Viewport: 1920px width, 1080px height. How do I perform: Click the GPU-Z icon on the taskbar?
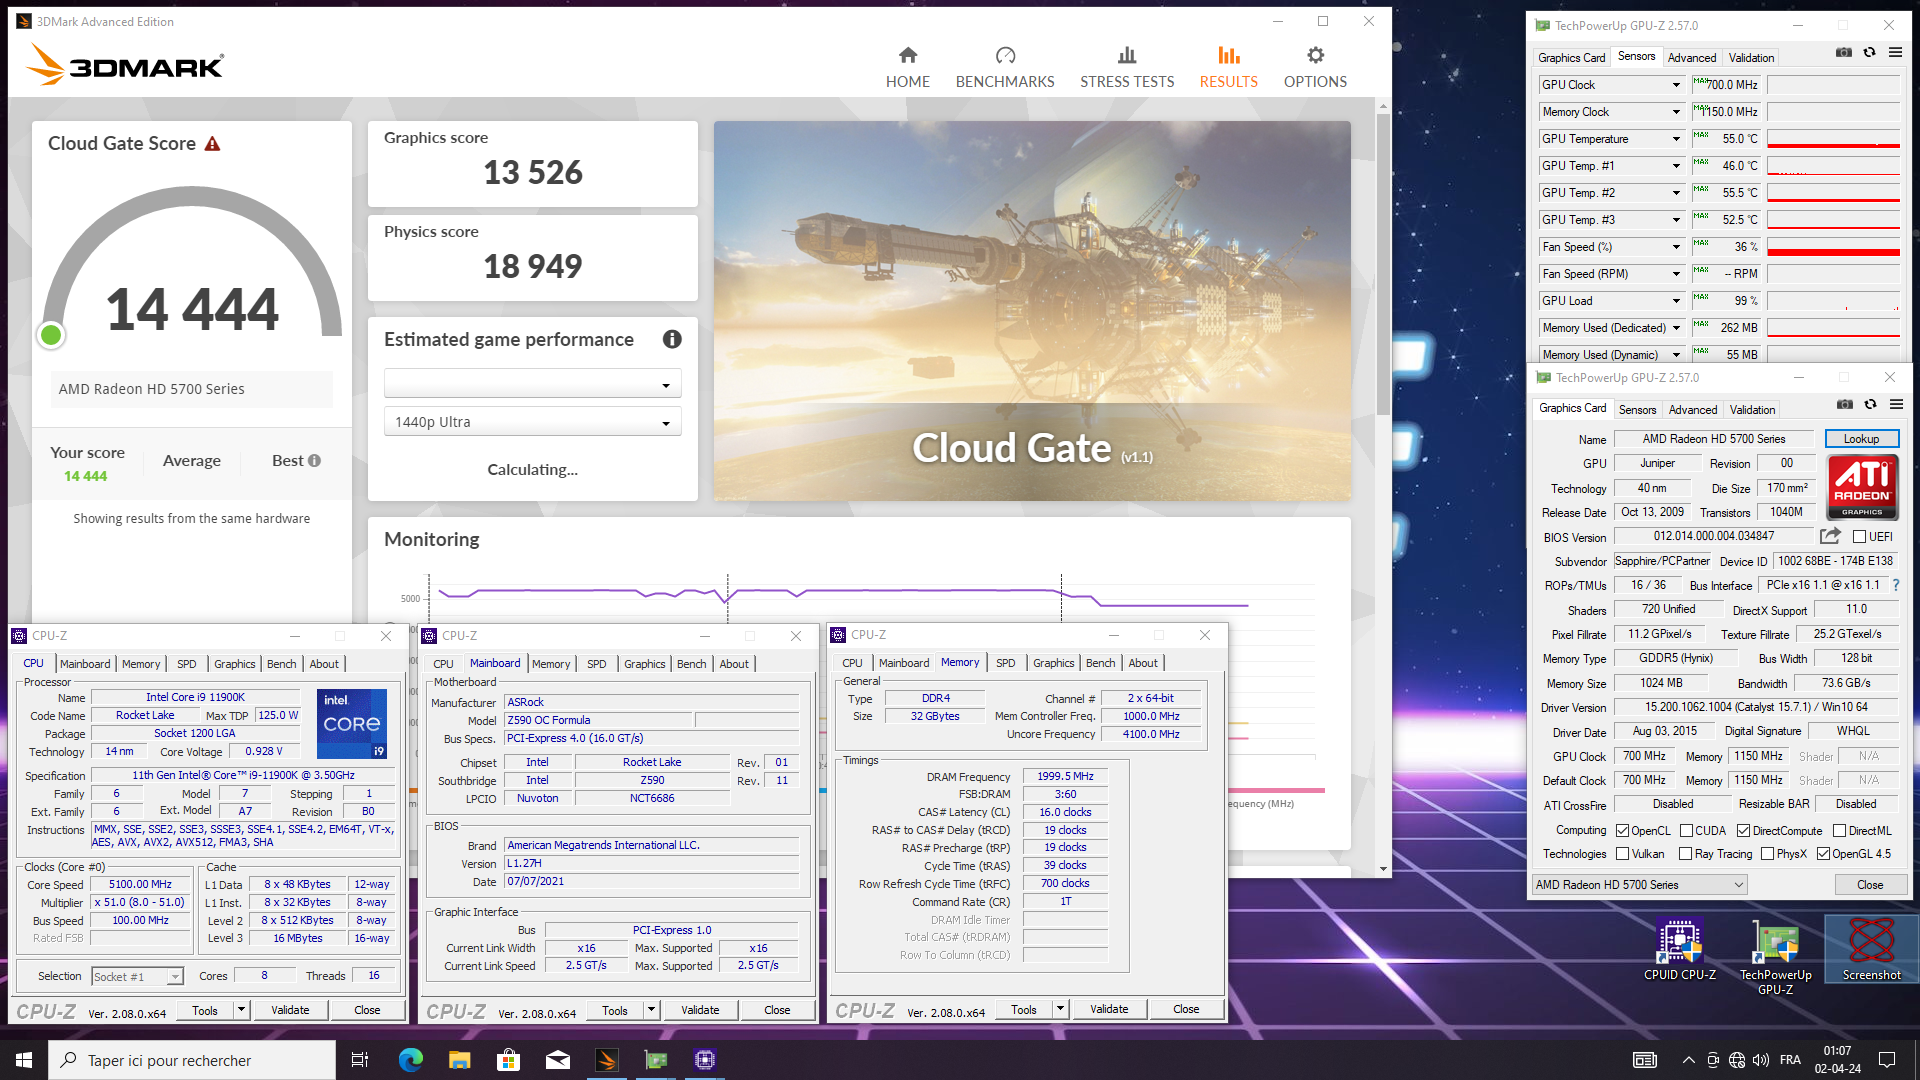(x=656, y=1060)
